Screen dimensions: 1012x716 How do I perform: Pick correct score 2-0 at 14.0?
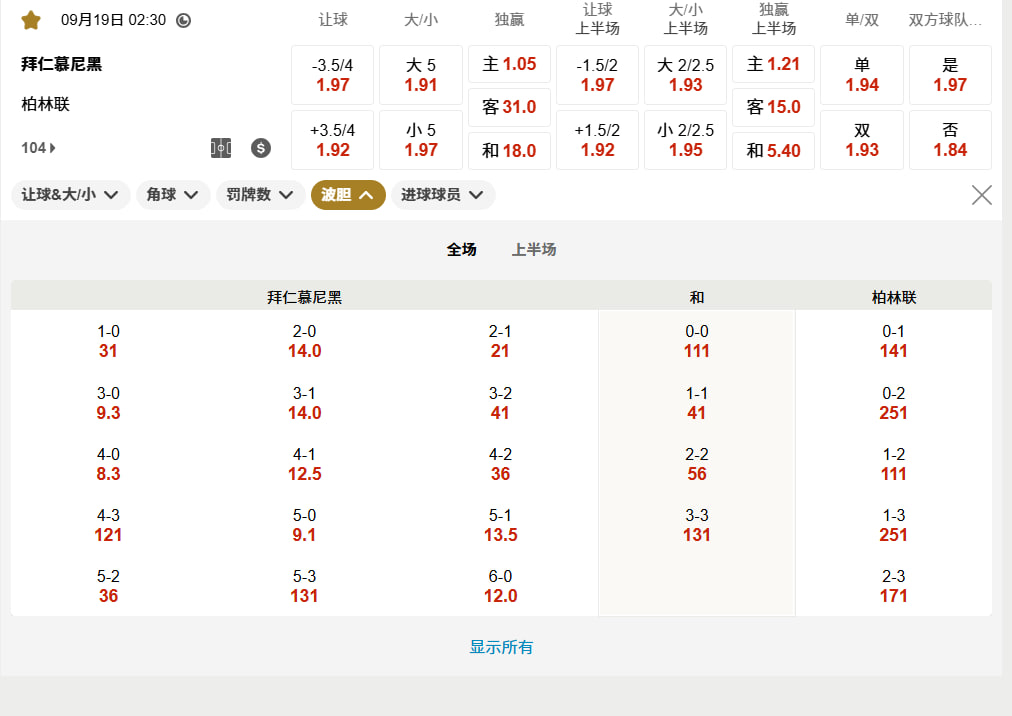[305, 341]
